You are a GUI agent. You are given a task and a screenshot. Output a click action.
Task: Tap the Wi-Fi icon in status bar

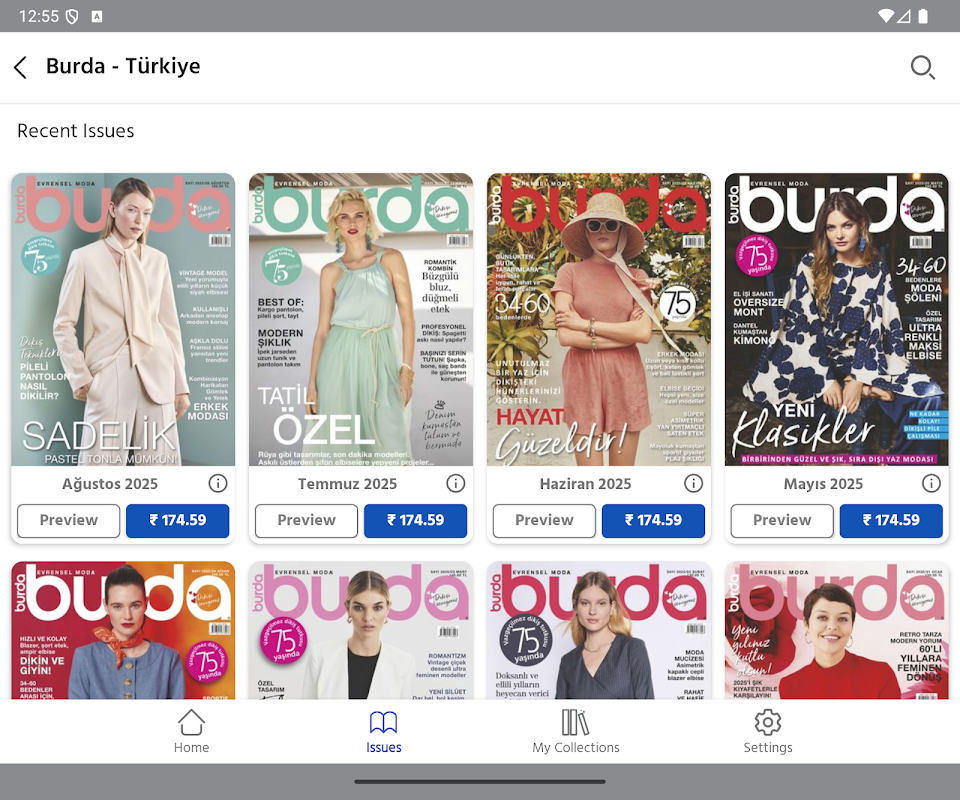point(885,16)
